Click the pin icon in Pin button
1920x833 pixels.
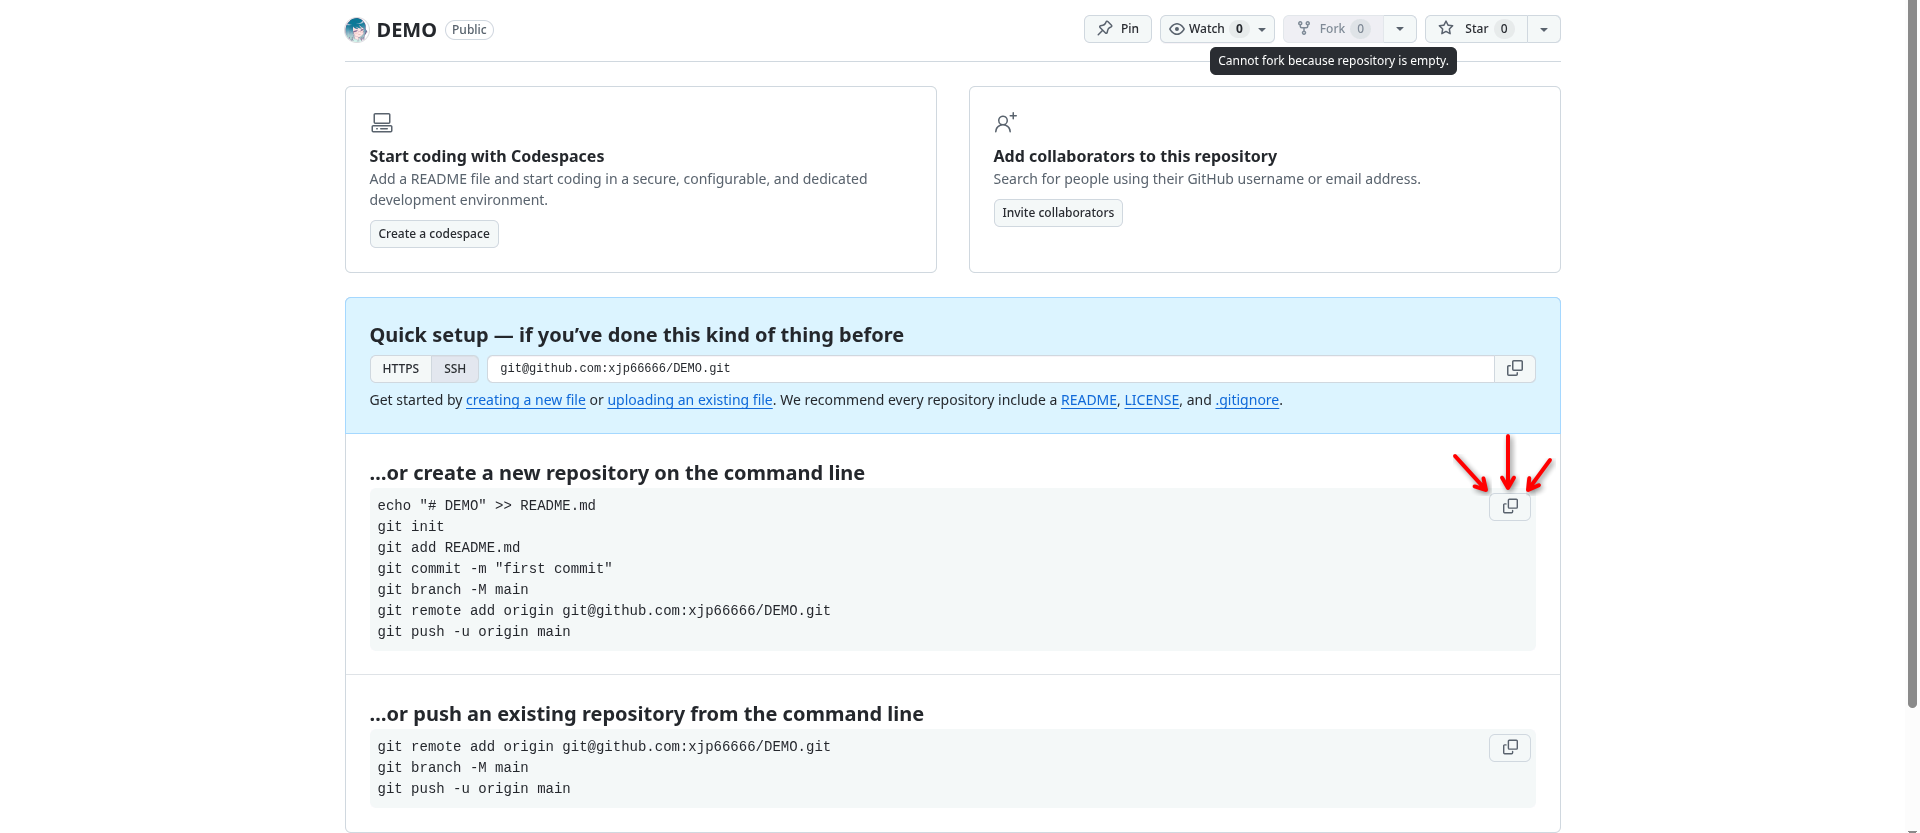(1105, 29)
